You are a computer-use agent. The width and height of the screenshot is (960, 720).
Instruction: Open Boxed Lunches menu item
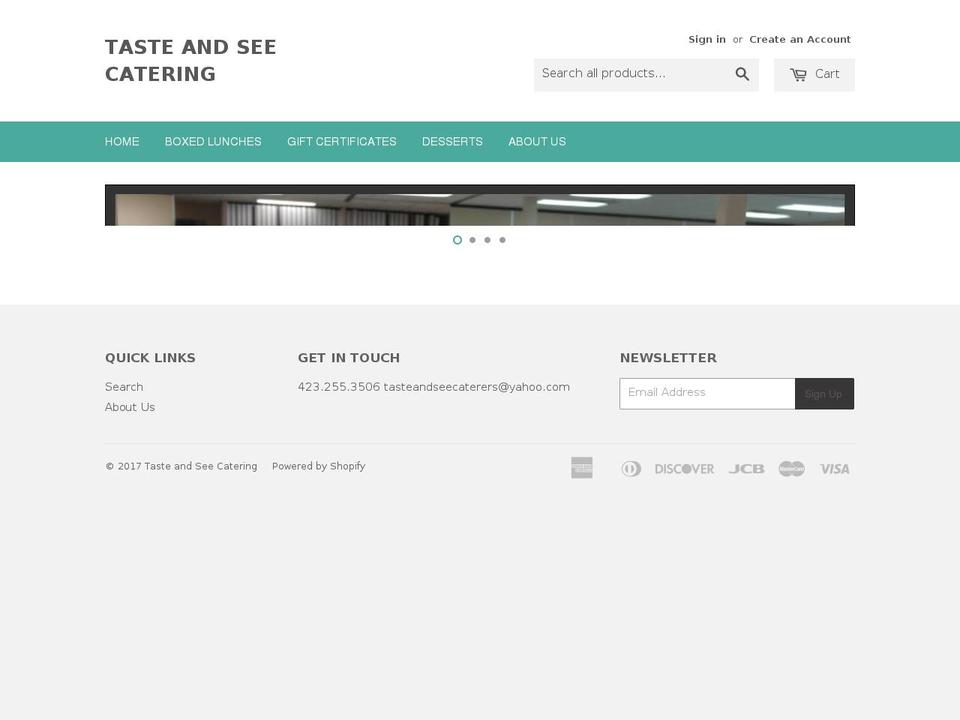coord(213,141)
